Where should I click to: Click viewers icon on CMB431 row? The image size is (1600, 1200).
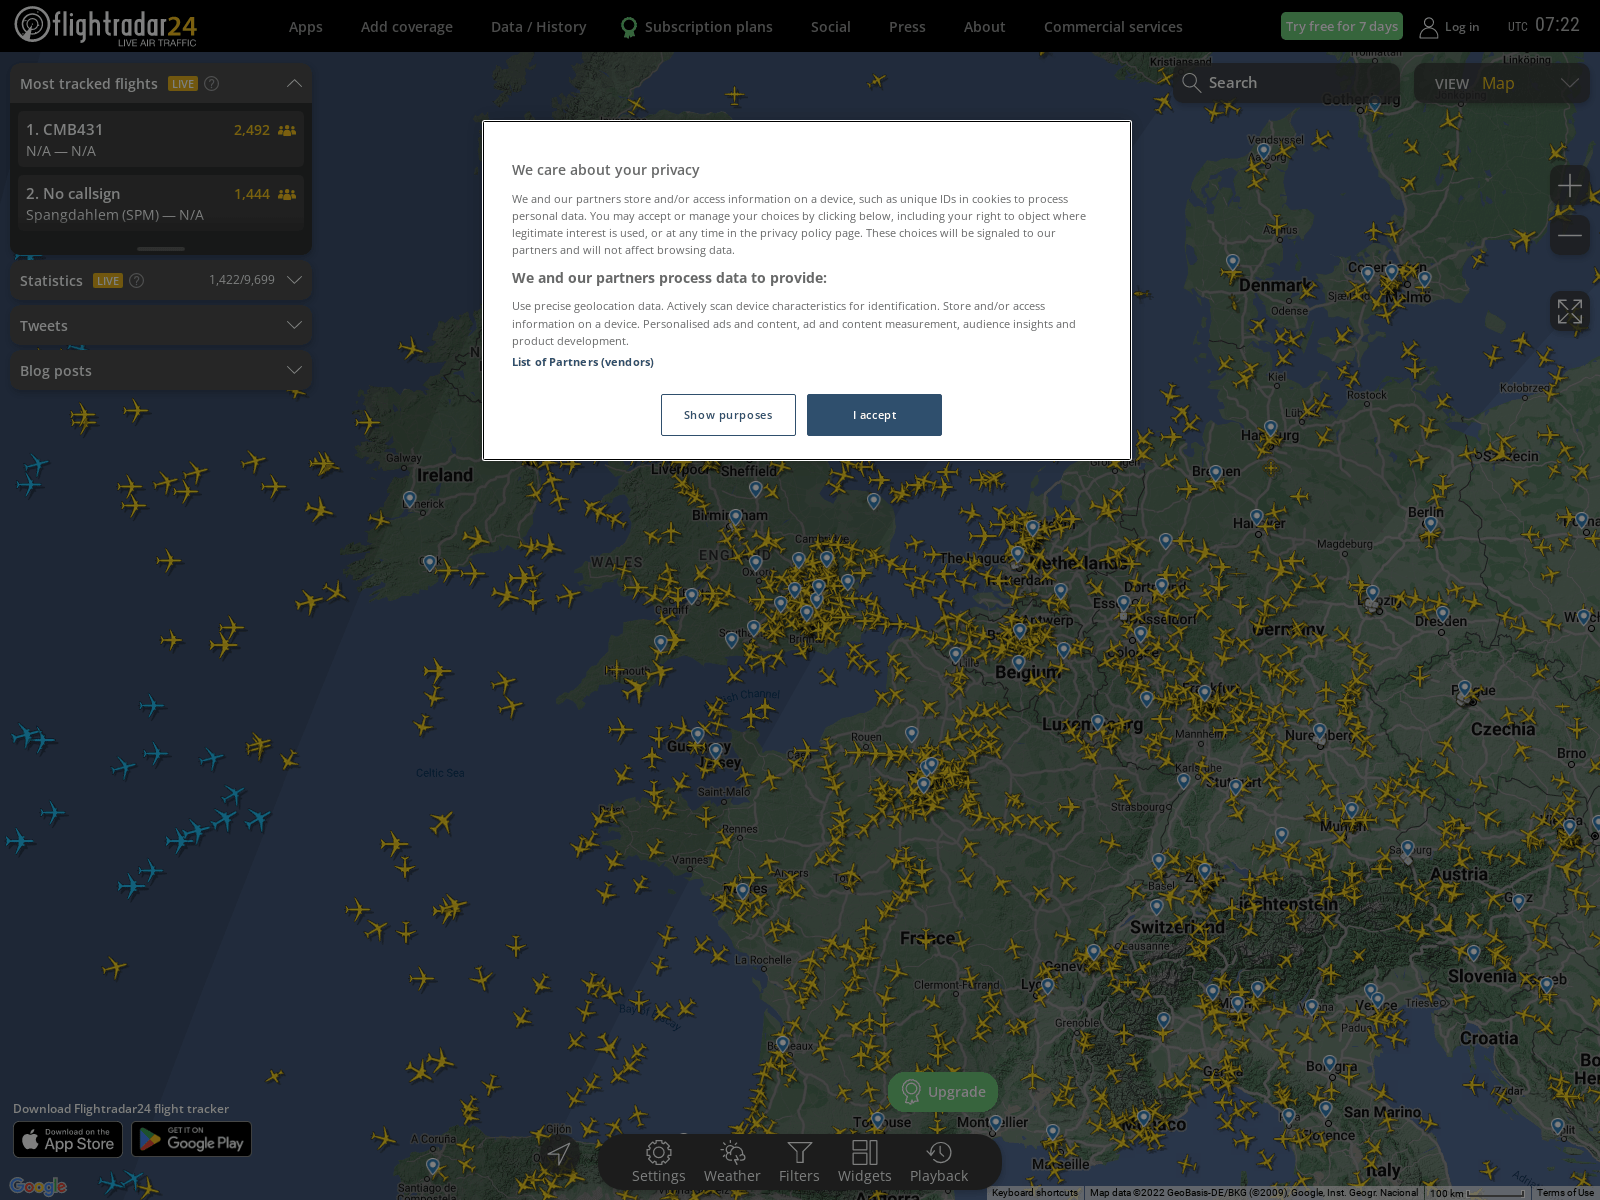click(287, 130)
